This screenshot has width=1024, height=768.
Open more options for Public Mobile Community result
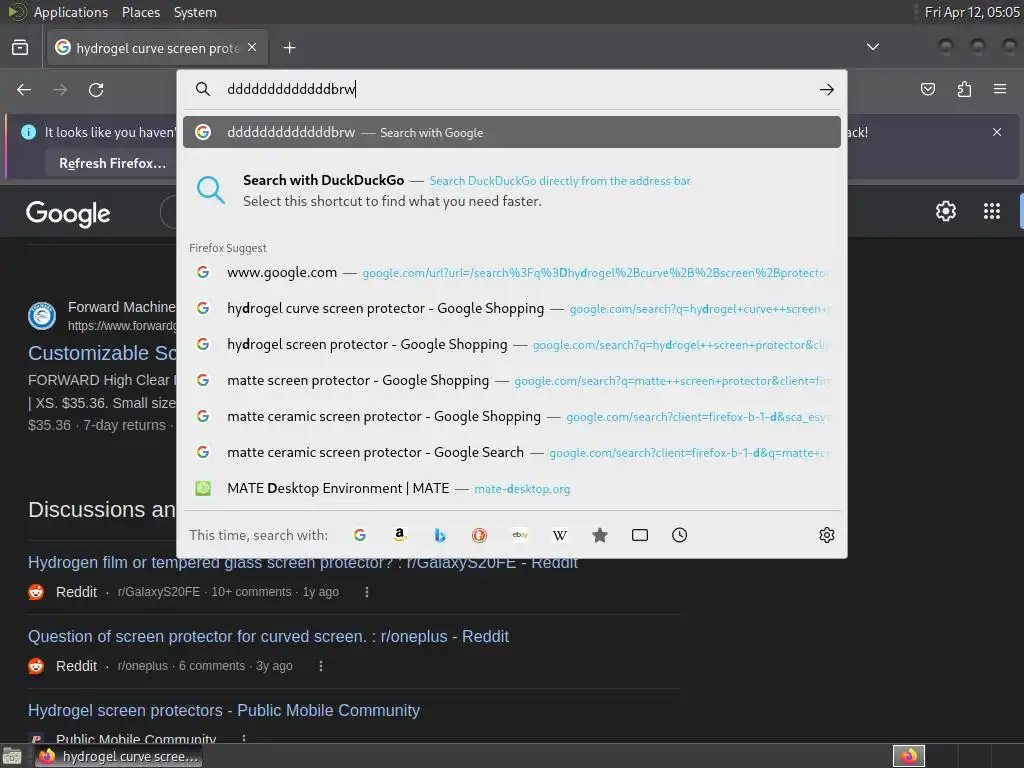point(244,739)
